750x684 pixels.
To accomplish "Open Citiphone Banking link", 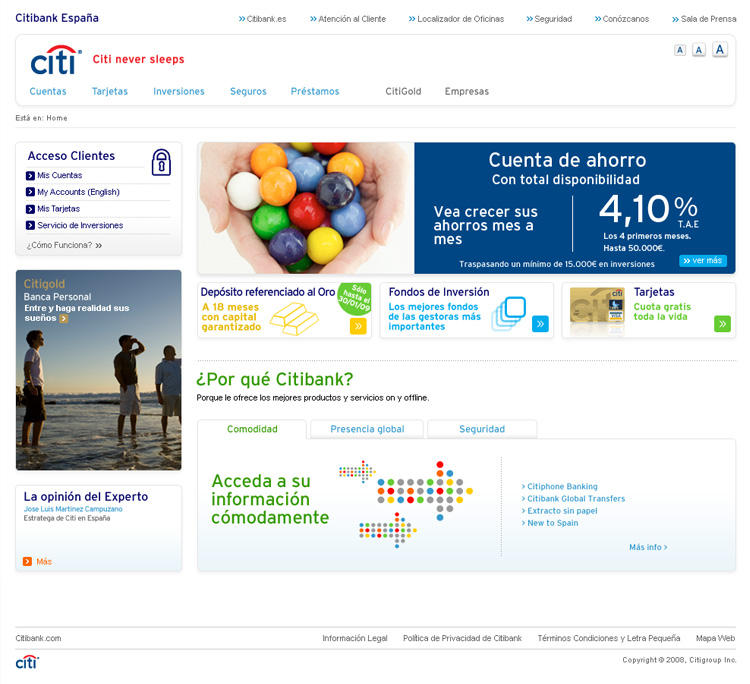I will (560, 486).
